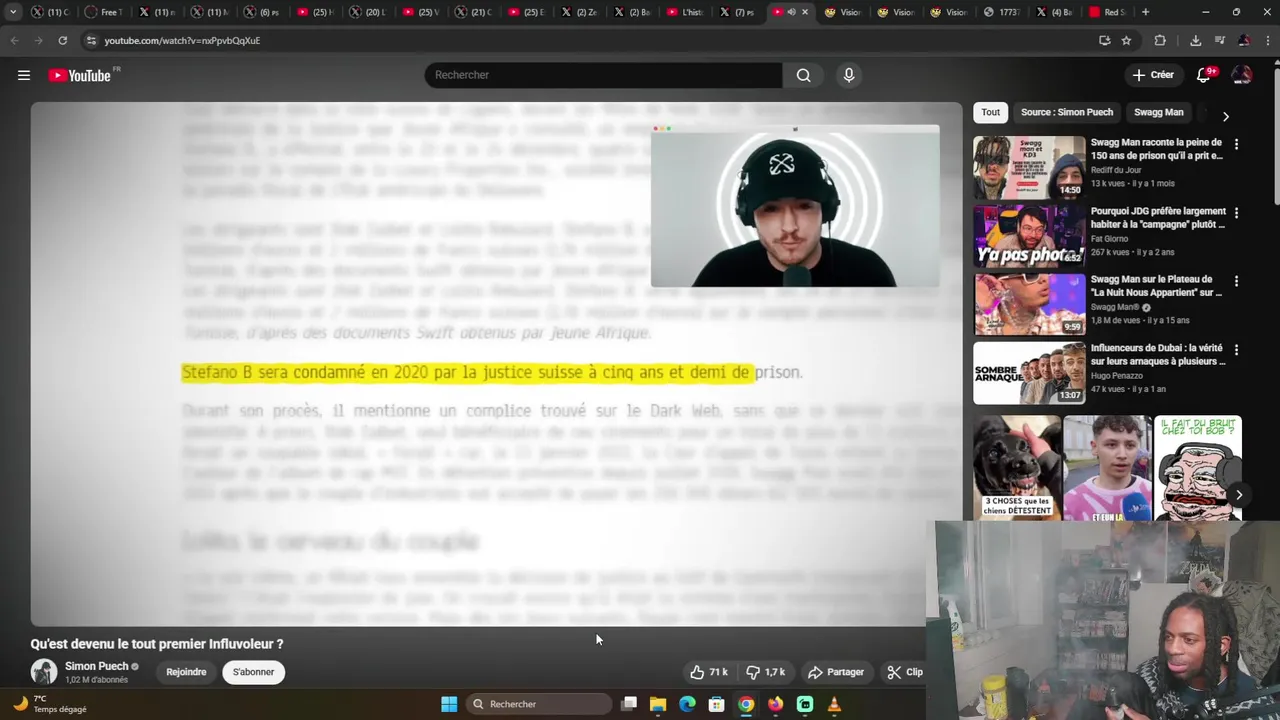Open Microsoft Store from taskbar
The image size is (1280, 720).
point(716,704)
